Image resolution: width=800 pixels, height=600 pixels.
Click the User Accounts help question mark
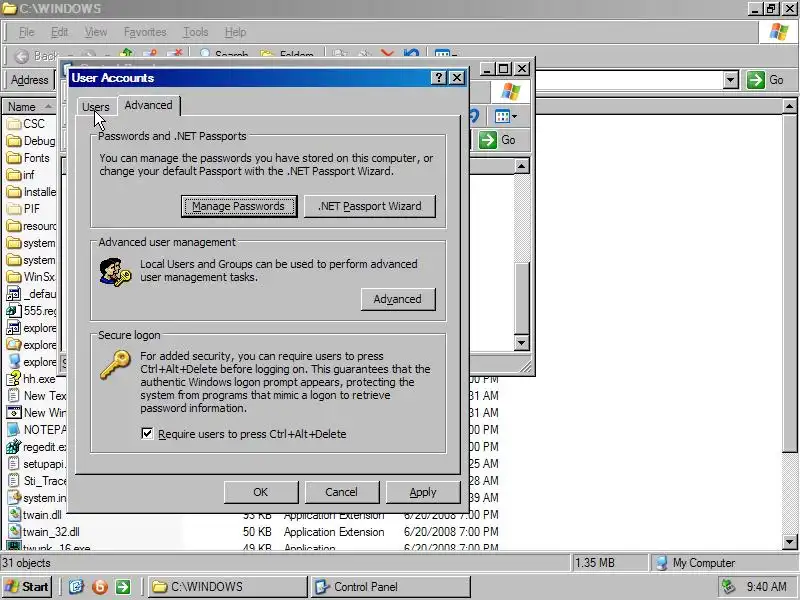[x=439, y=78]
